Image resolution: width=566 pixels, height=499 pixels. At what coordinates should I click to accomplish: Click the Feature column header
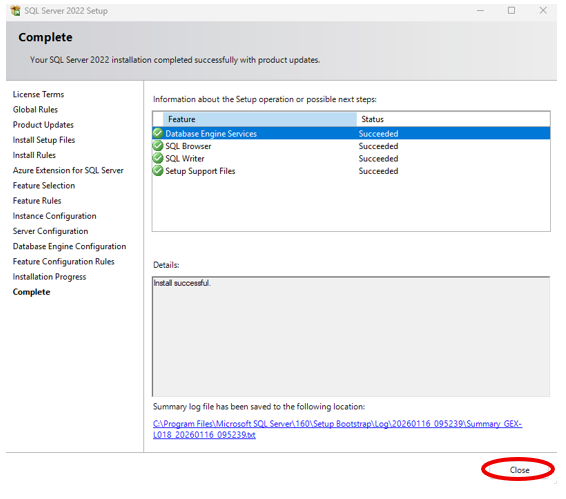click(x=260, y=119)
